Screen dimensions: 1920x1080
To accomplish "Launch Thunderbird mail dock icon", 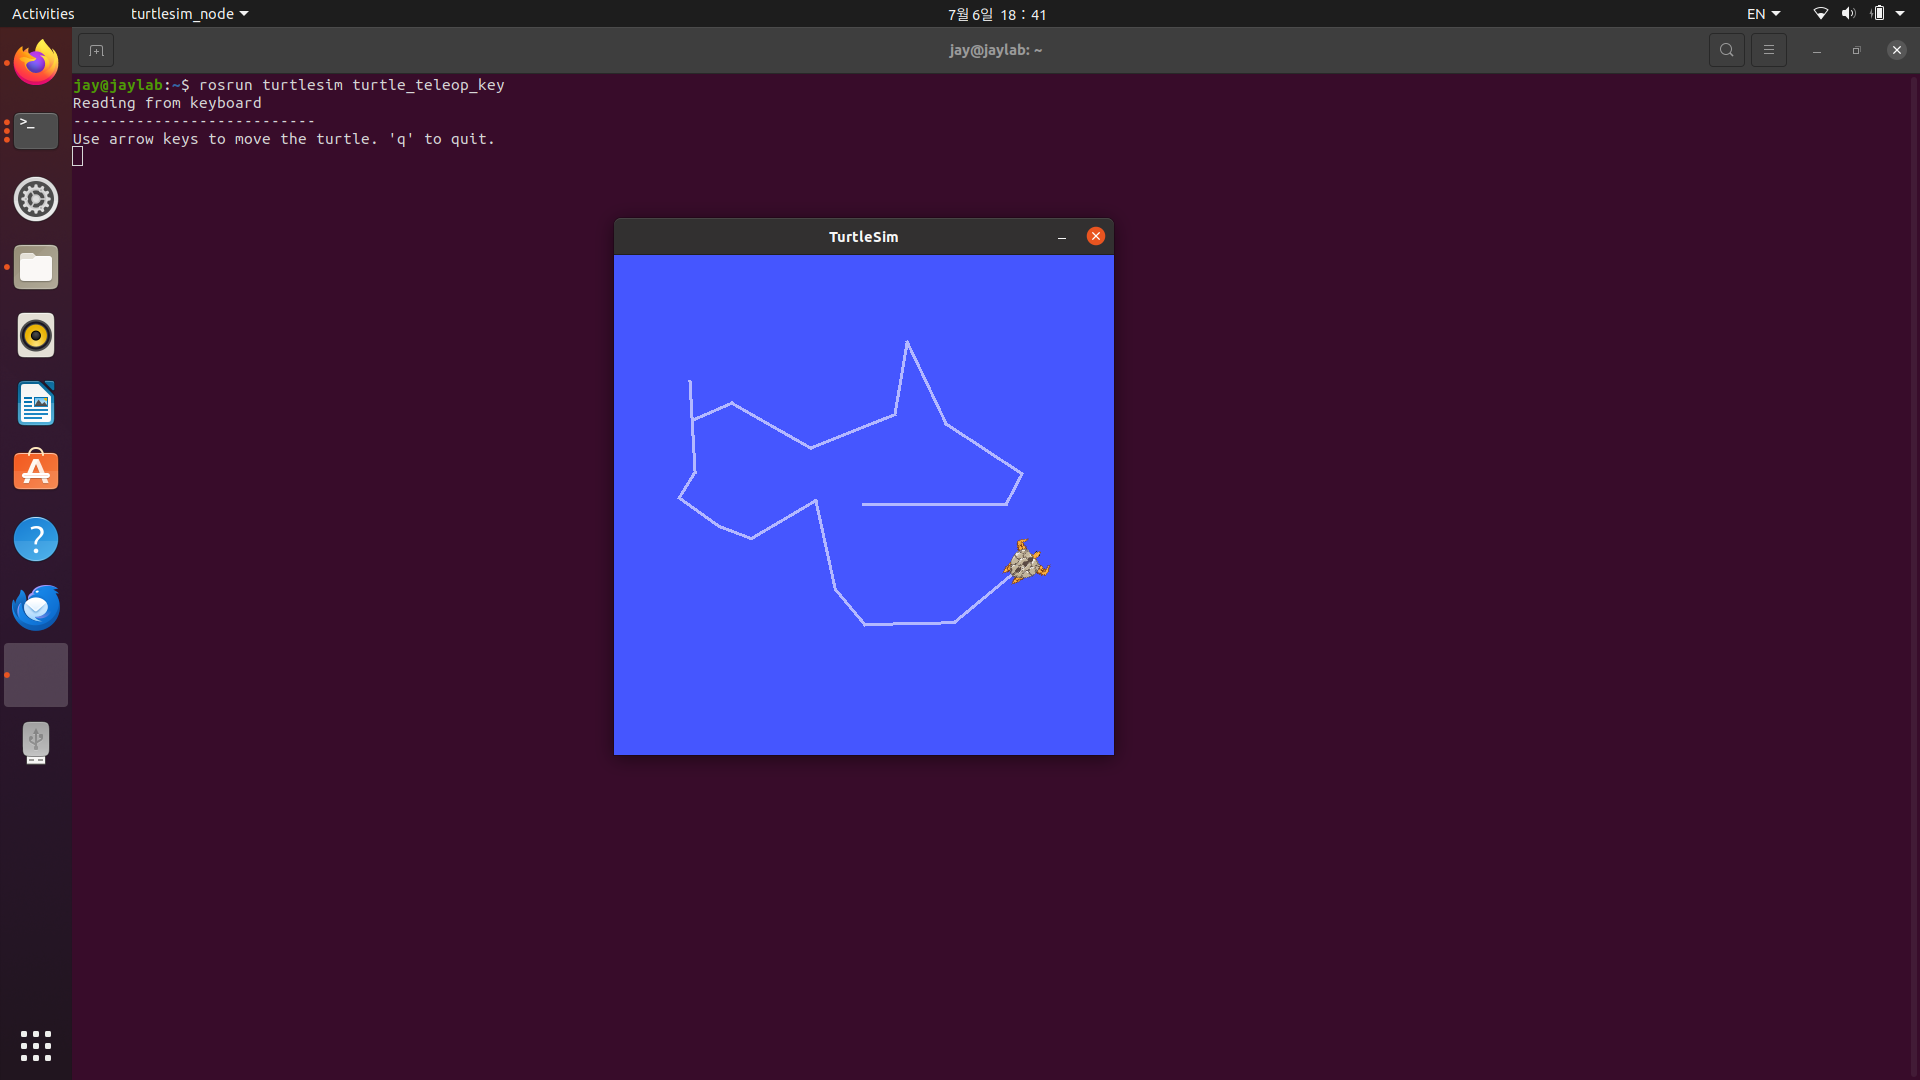I will point(36,607).
